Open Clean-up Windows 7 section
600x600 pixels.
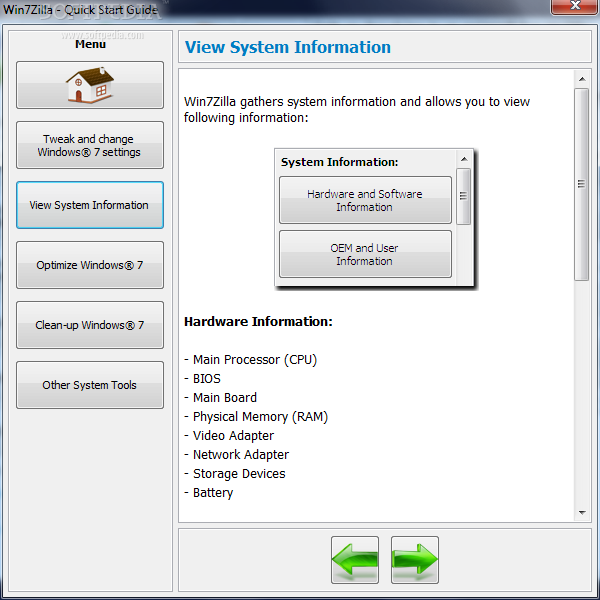[90, 325]
